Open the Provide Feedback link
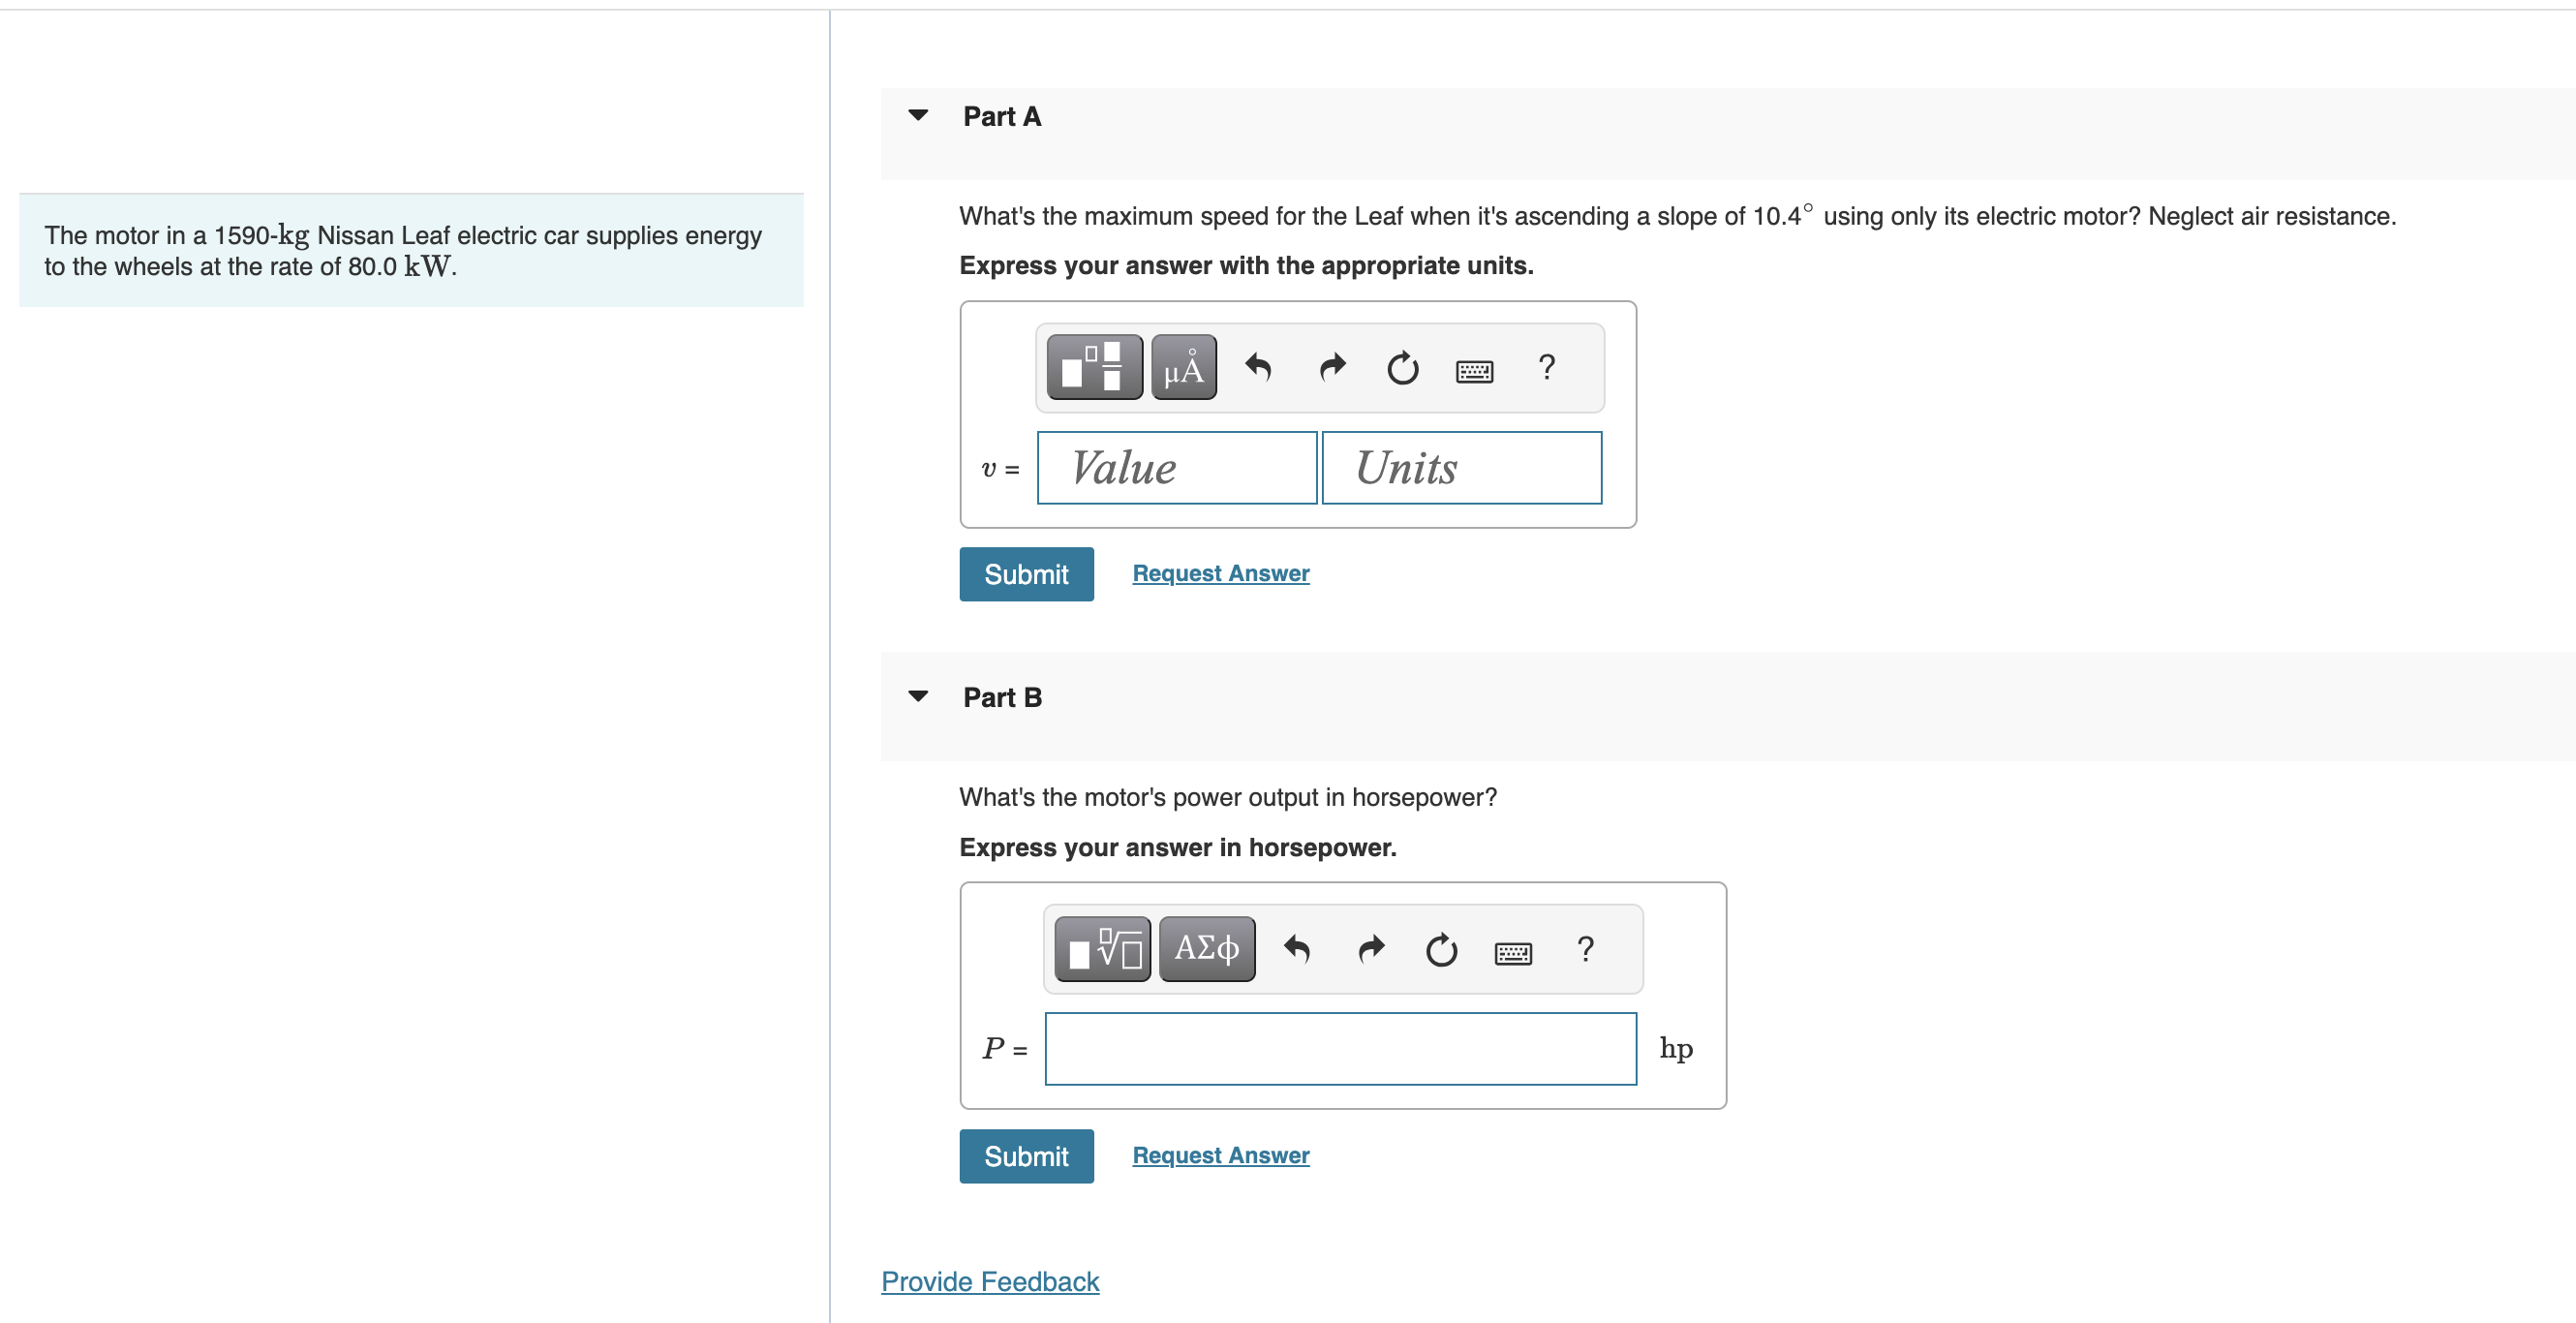This screenshot has height=1323, width=2576. pos(990,1281)
